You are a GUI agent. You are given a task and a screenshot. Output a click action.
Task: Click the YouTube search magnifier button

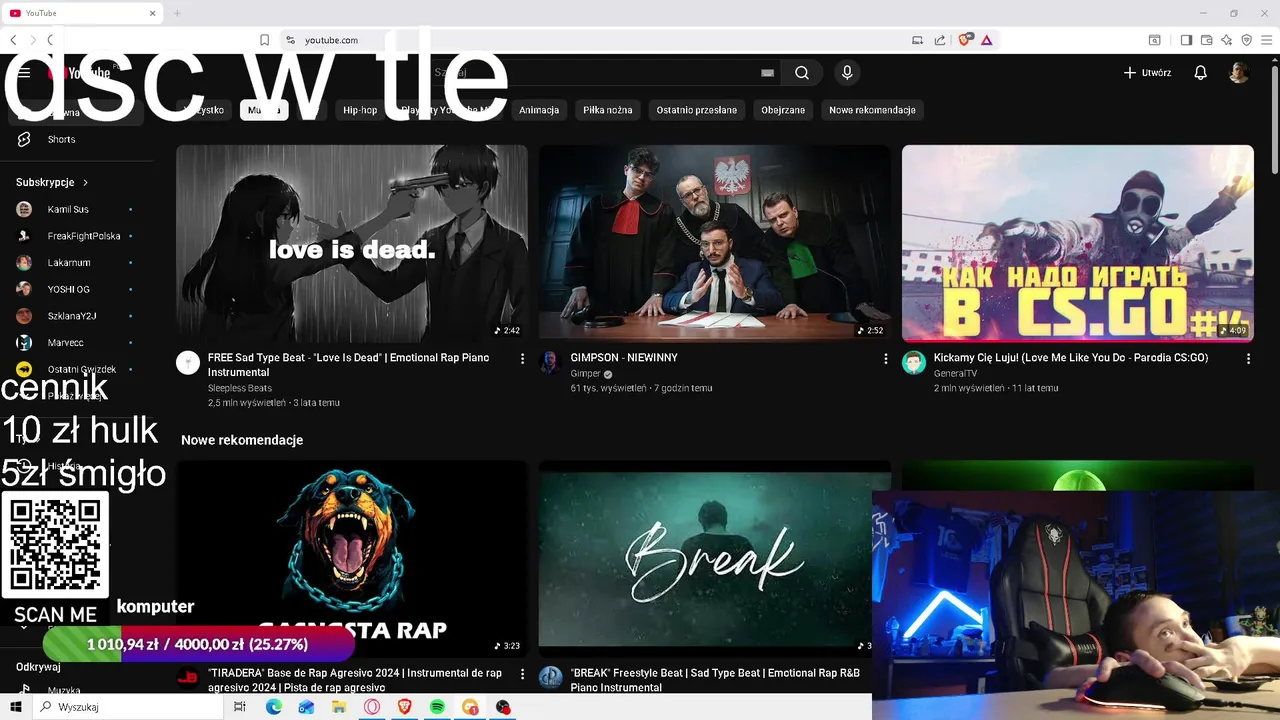click(802, 72)
